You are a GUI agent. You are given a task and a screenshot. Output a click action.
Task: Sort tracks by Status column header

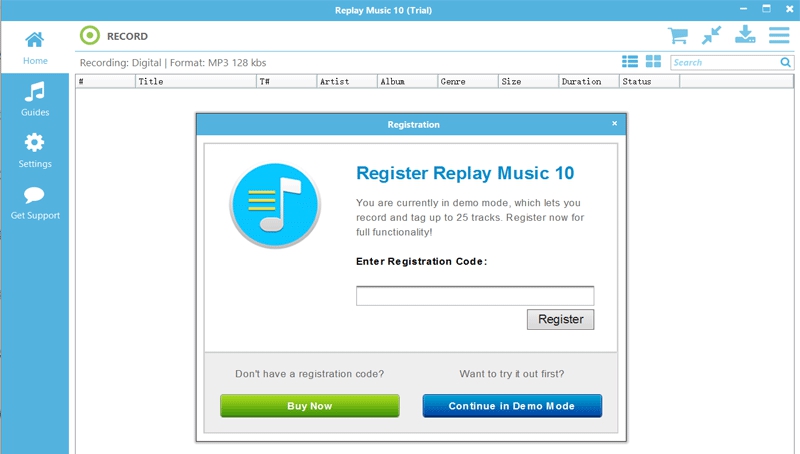click(649, 82)
